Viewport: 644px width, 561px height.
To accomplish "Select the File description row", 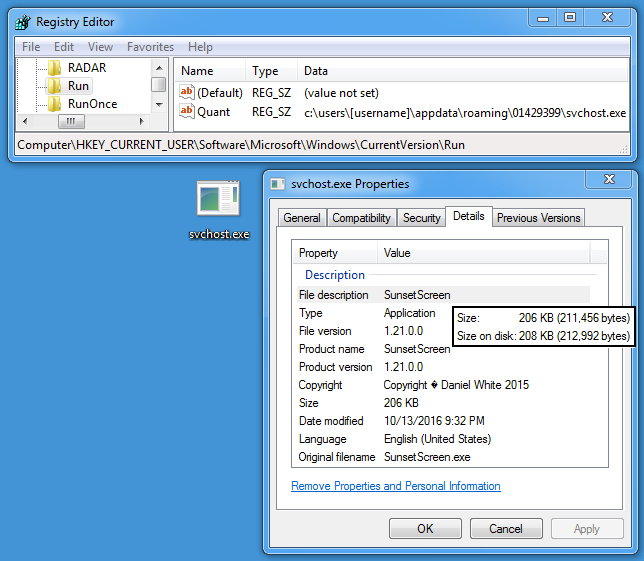I will pos(444,295).
